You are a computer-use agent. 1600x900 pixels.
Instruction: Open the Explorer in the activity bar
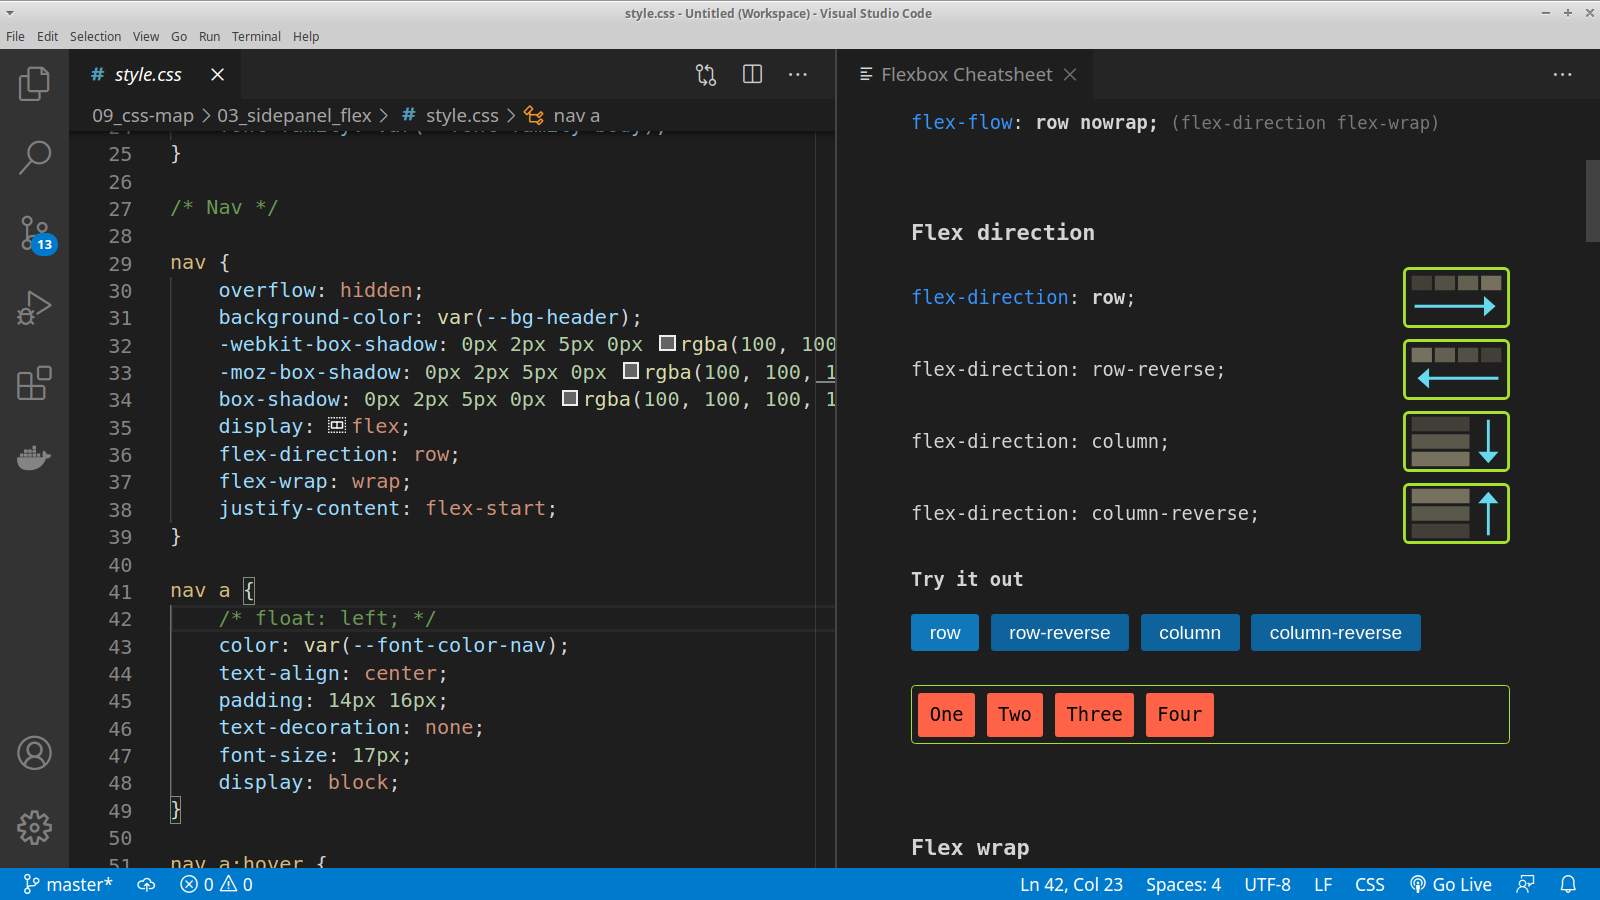pyautogui.click(x=35, y=84)
